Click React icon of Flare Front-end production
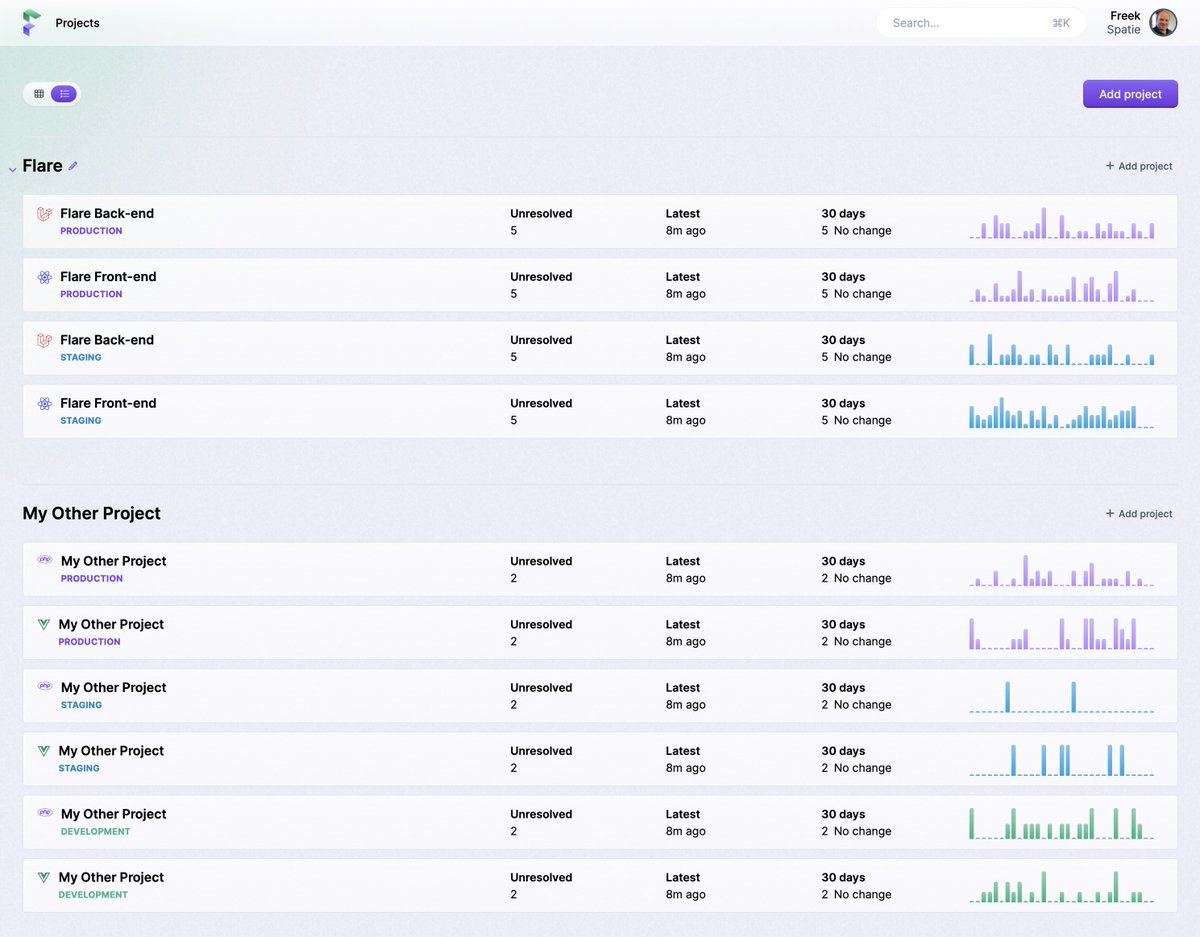 coord(44,277)
